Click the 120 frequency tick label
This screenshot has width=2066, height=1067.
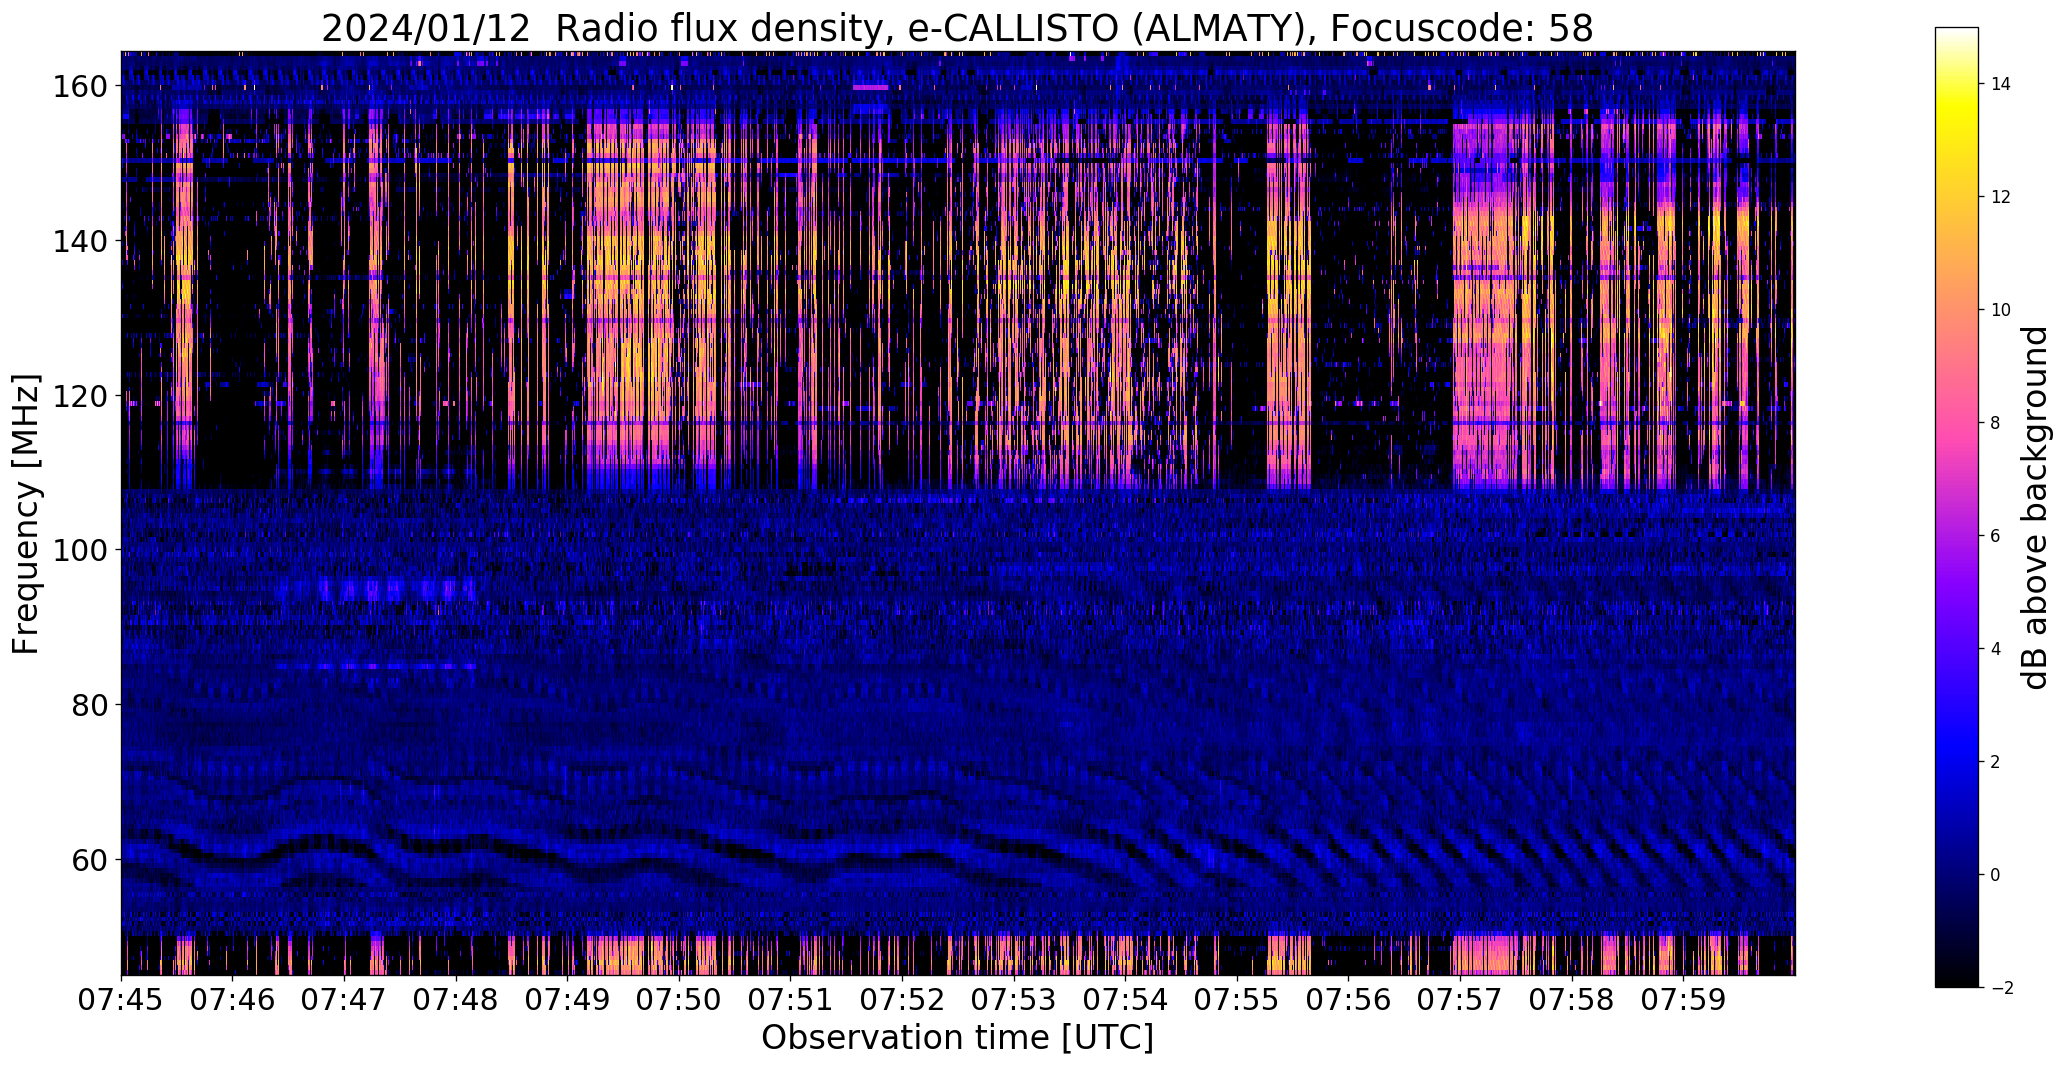pyautogui.click(x=79, y=396)
